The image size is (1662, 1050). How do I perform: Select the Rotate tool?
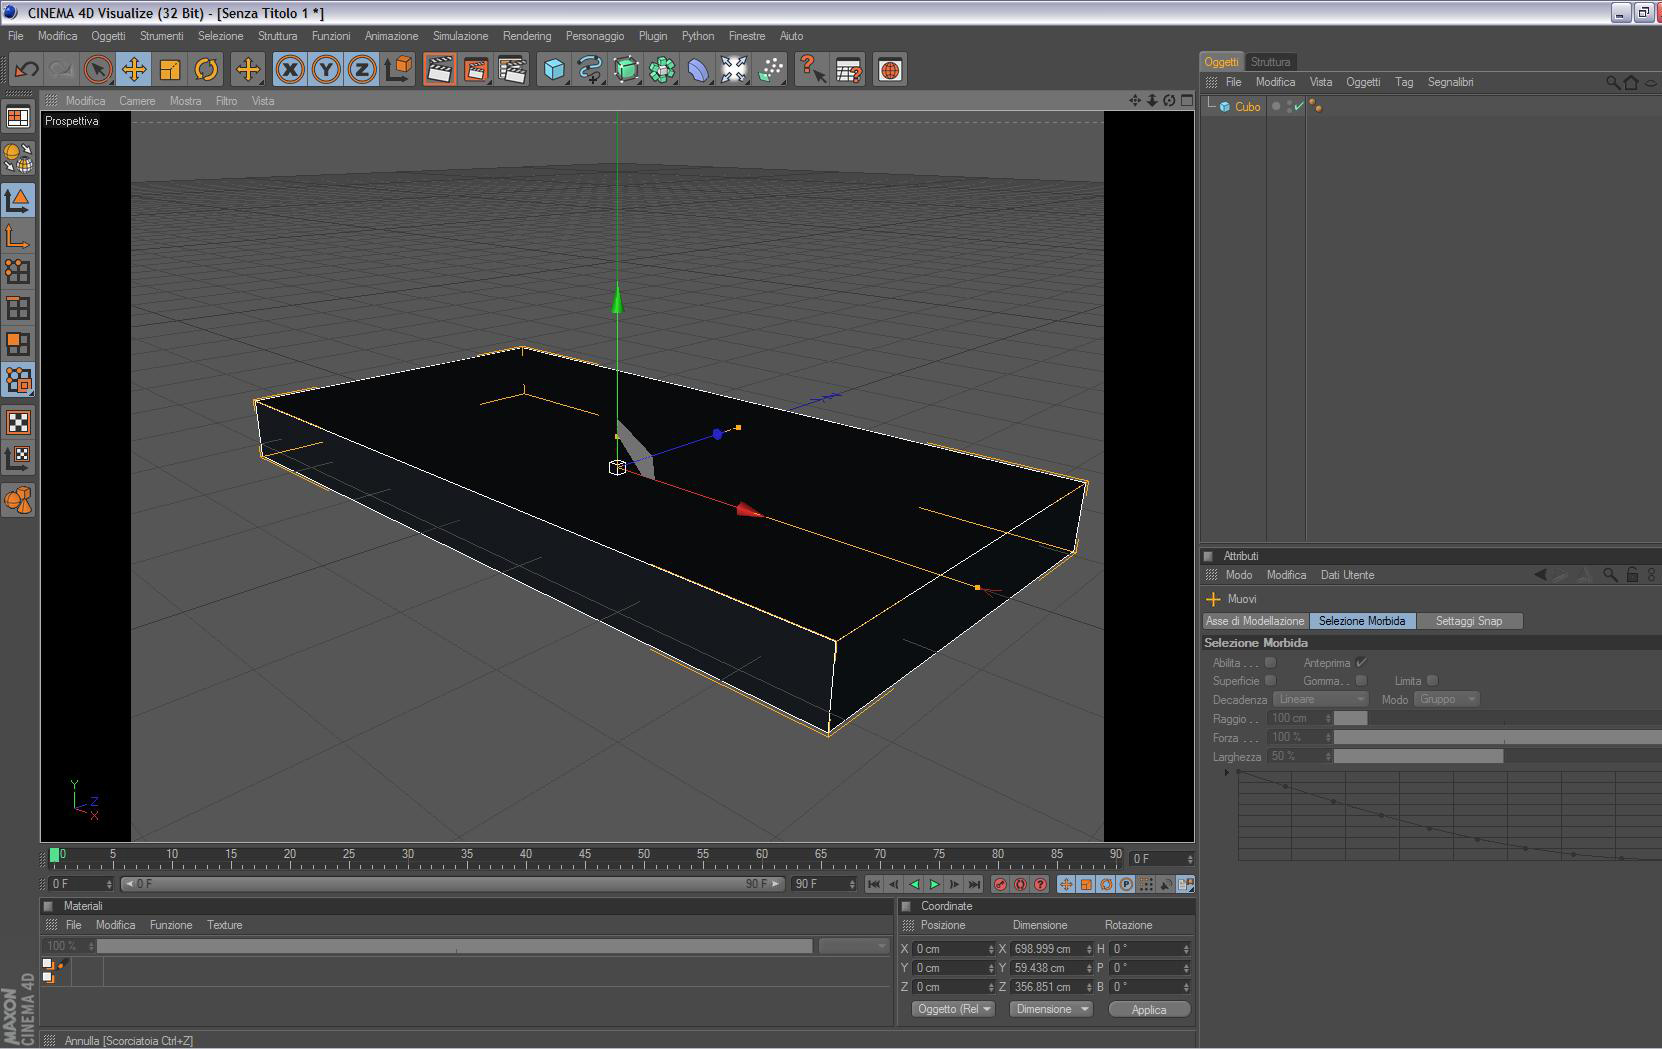tap(206, 70)
